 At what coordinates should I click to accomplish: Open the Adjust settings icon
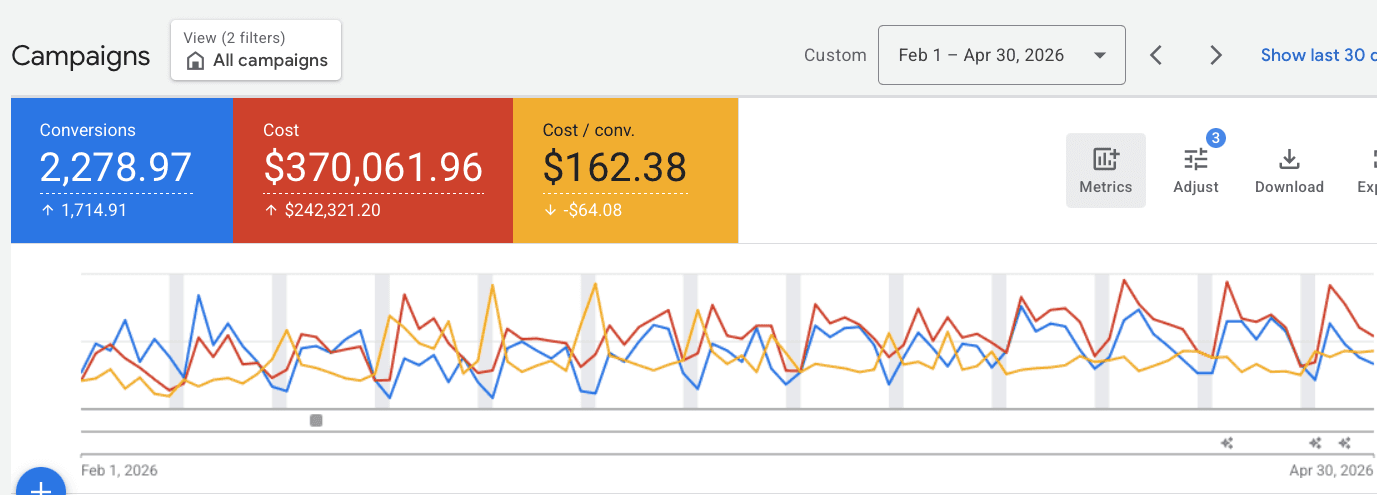pos(1196,170)
